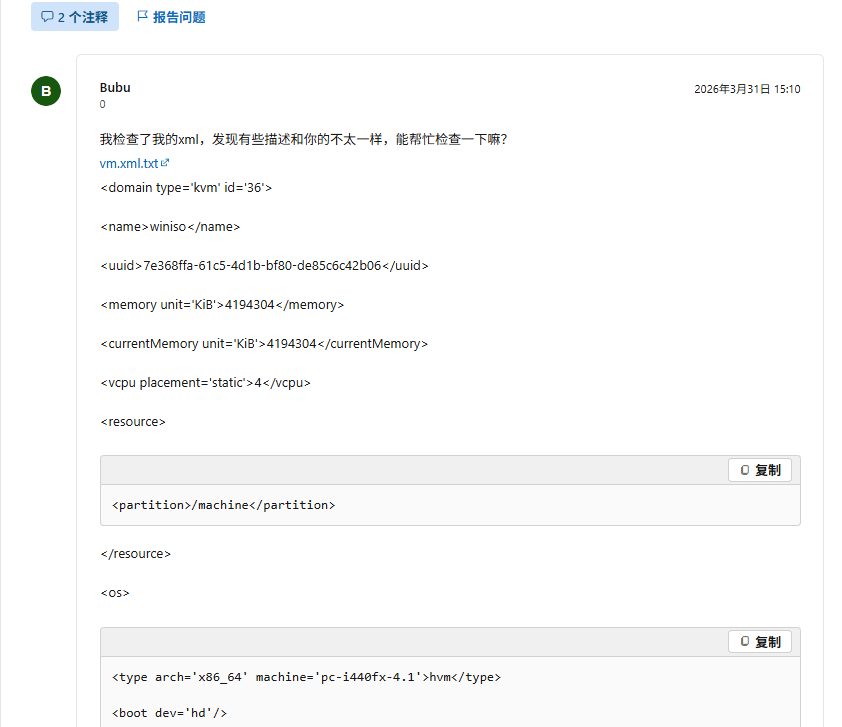Copy the type arch code block with 复制
The width and height of the screenshot is (842, 727).
(760, 642)
